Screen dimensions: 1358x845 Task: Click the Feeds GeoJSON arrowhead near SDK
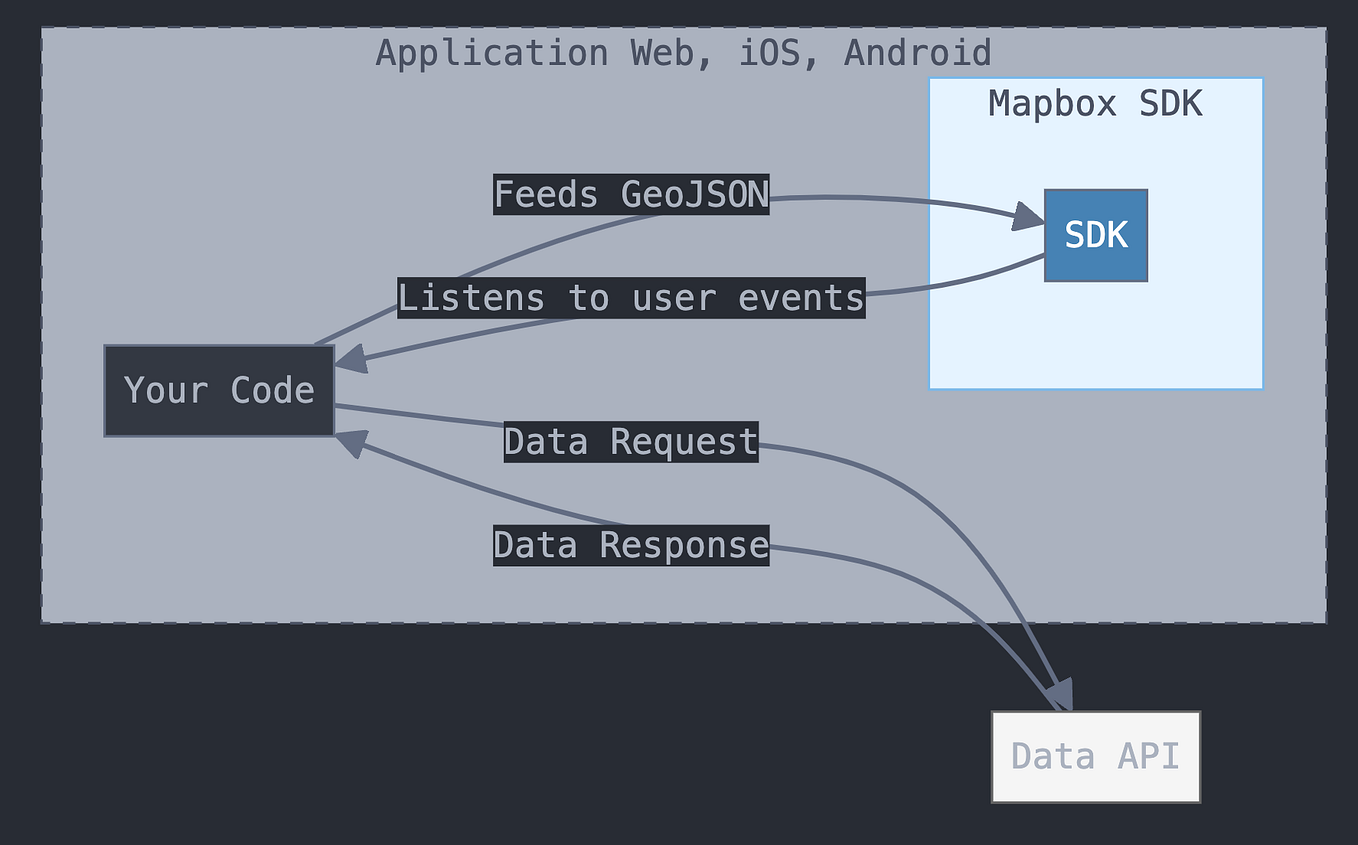pos(1025,215)
